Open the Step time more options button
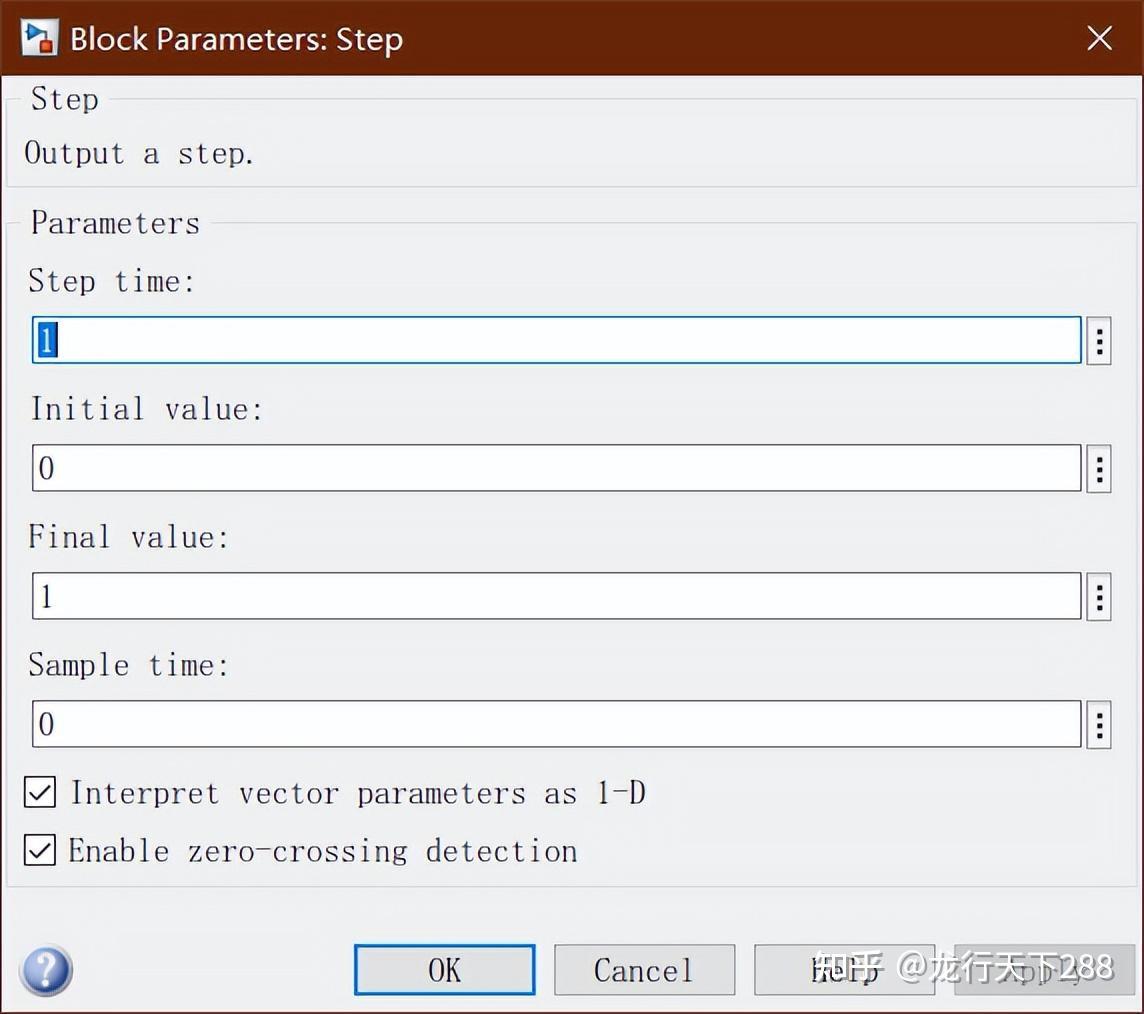 tap(1099, 341)
